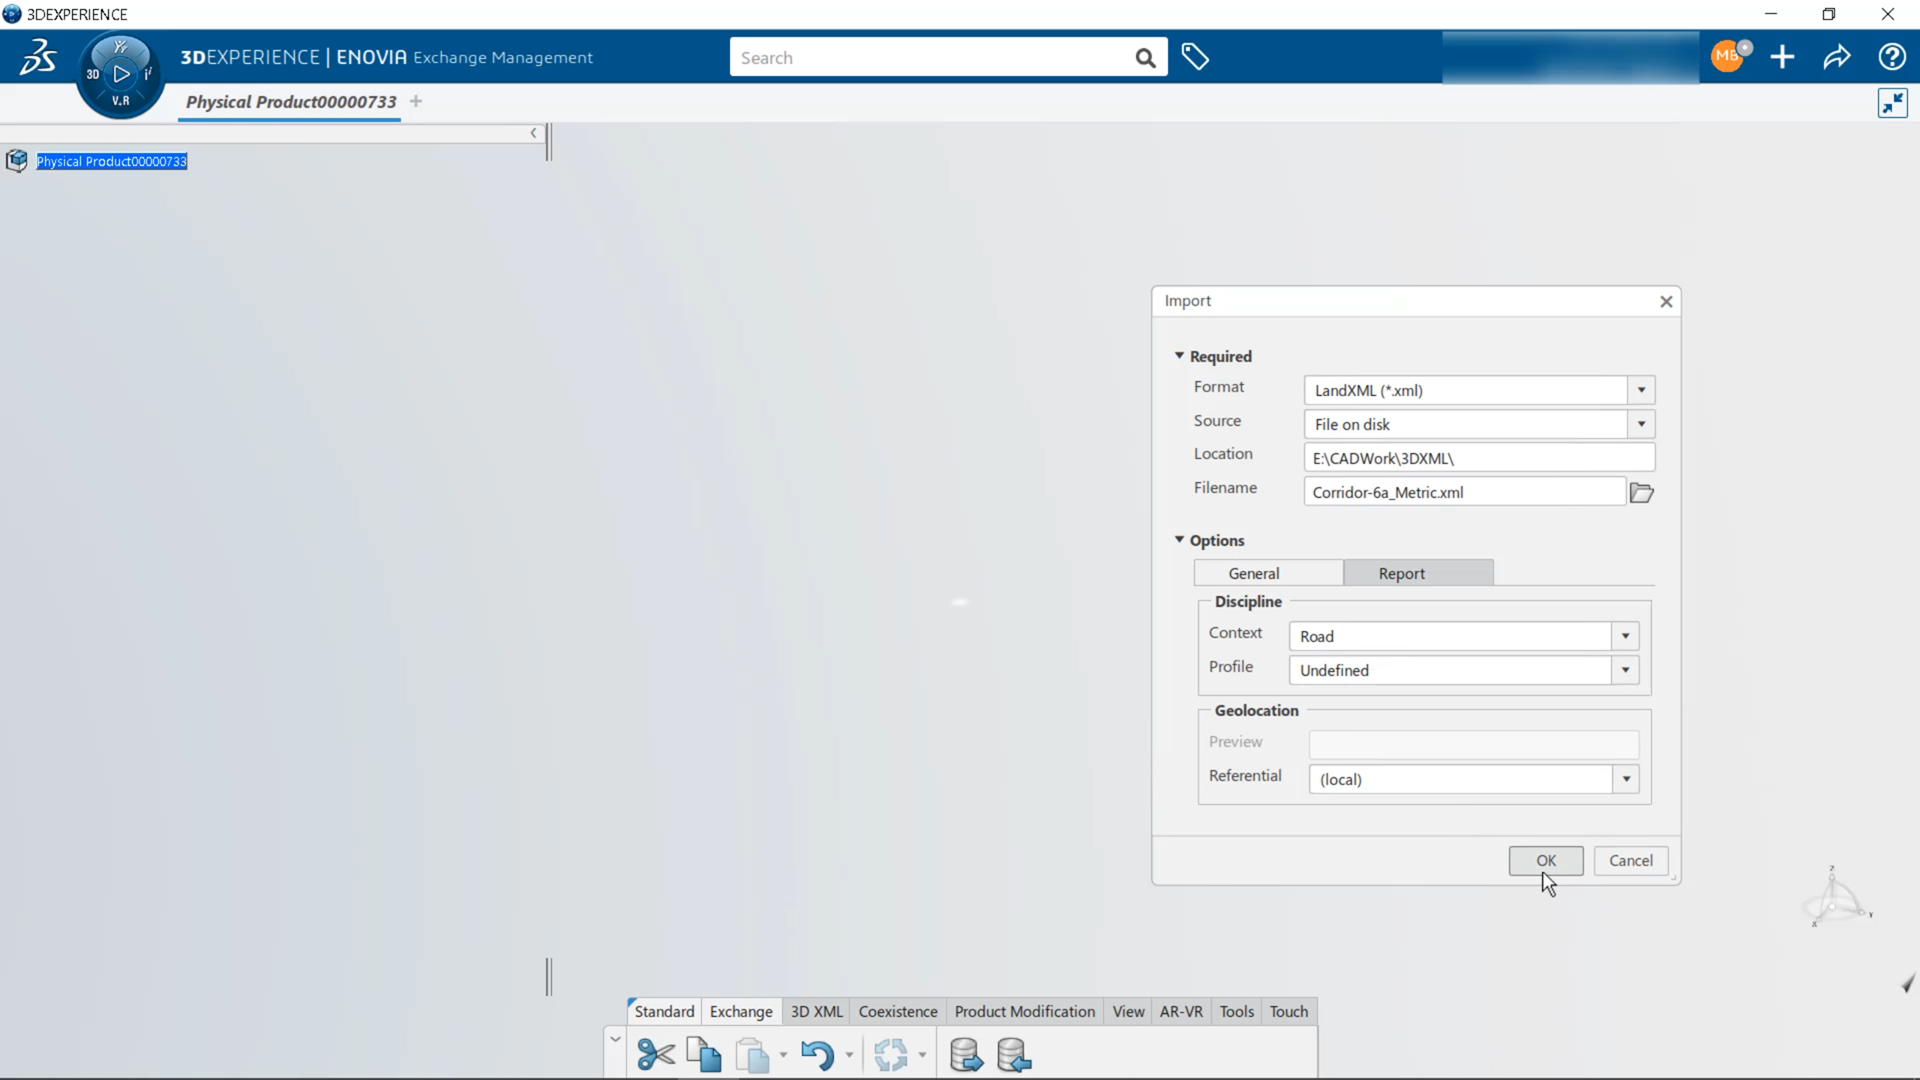Image resolution: width=1920 pixels, height=1080 pixels.
Task: Select Physical Product00000733 in tree
Action: coord(112,161)
